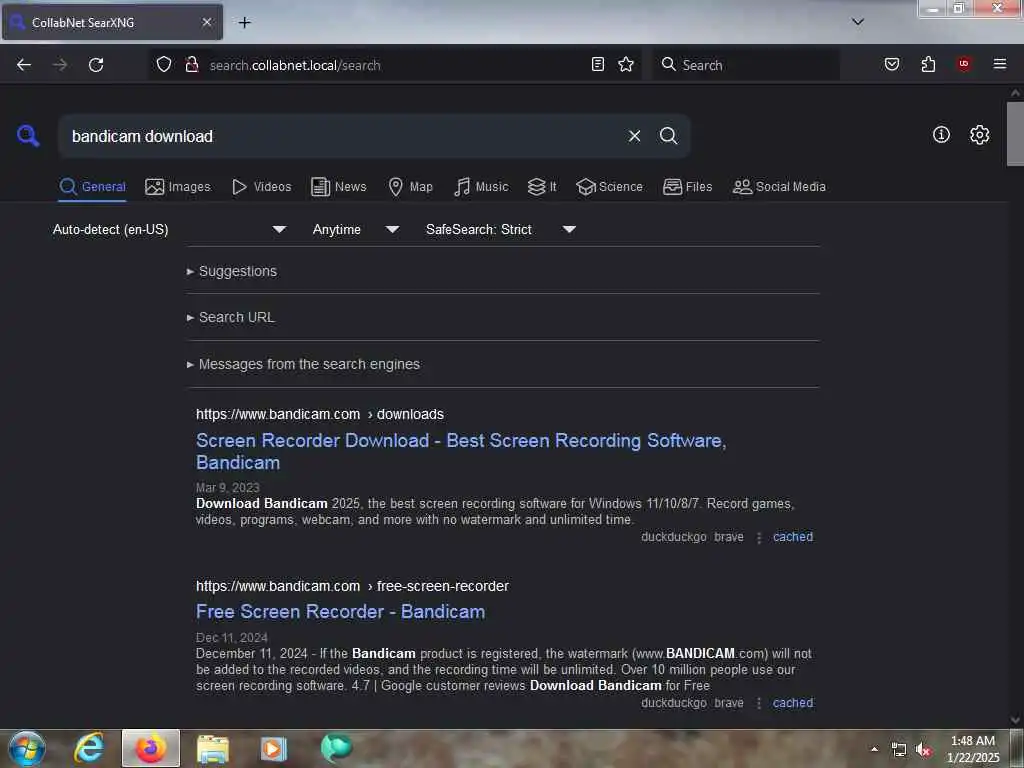Open the Save to Pocket button
Image resolution: width=1024 pixels, height=768 pixels.
(x=892, y=64)
